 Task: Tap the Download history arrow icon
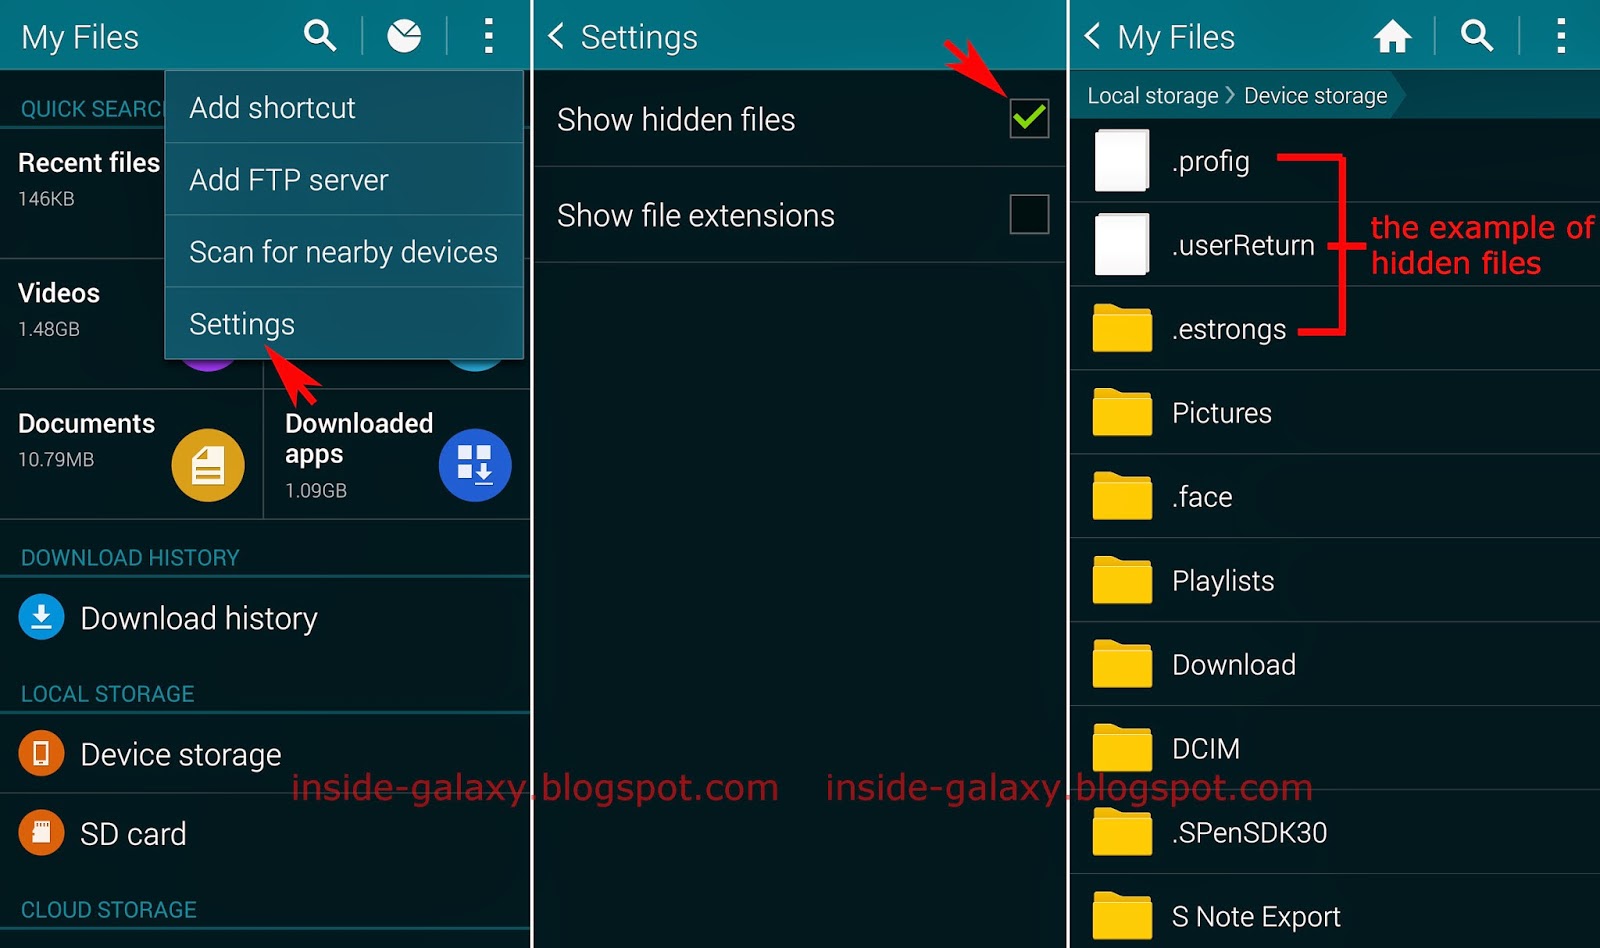coord(41,618)
